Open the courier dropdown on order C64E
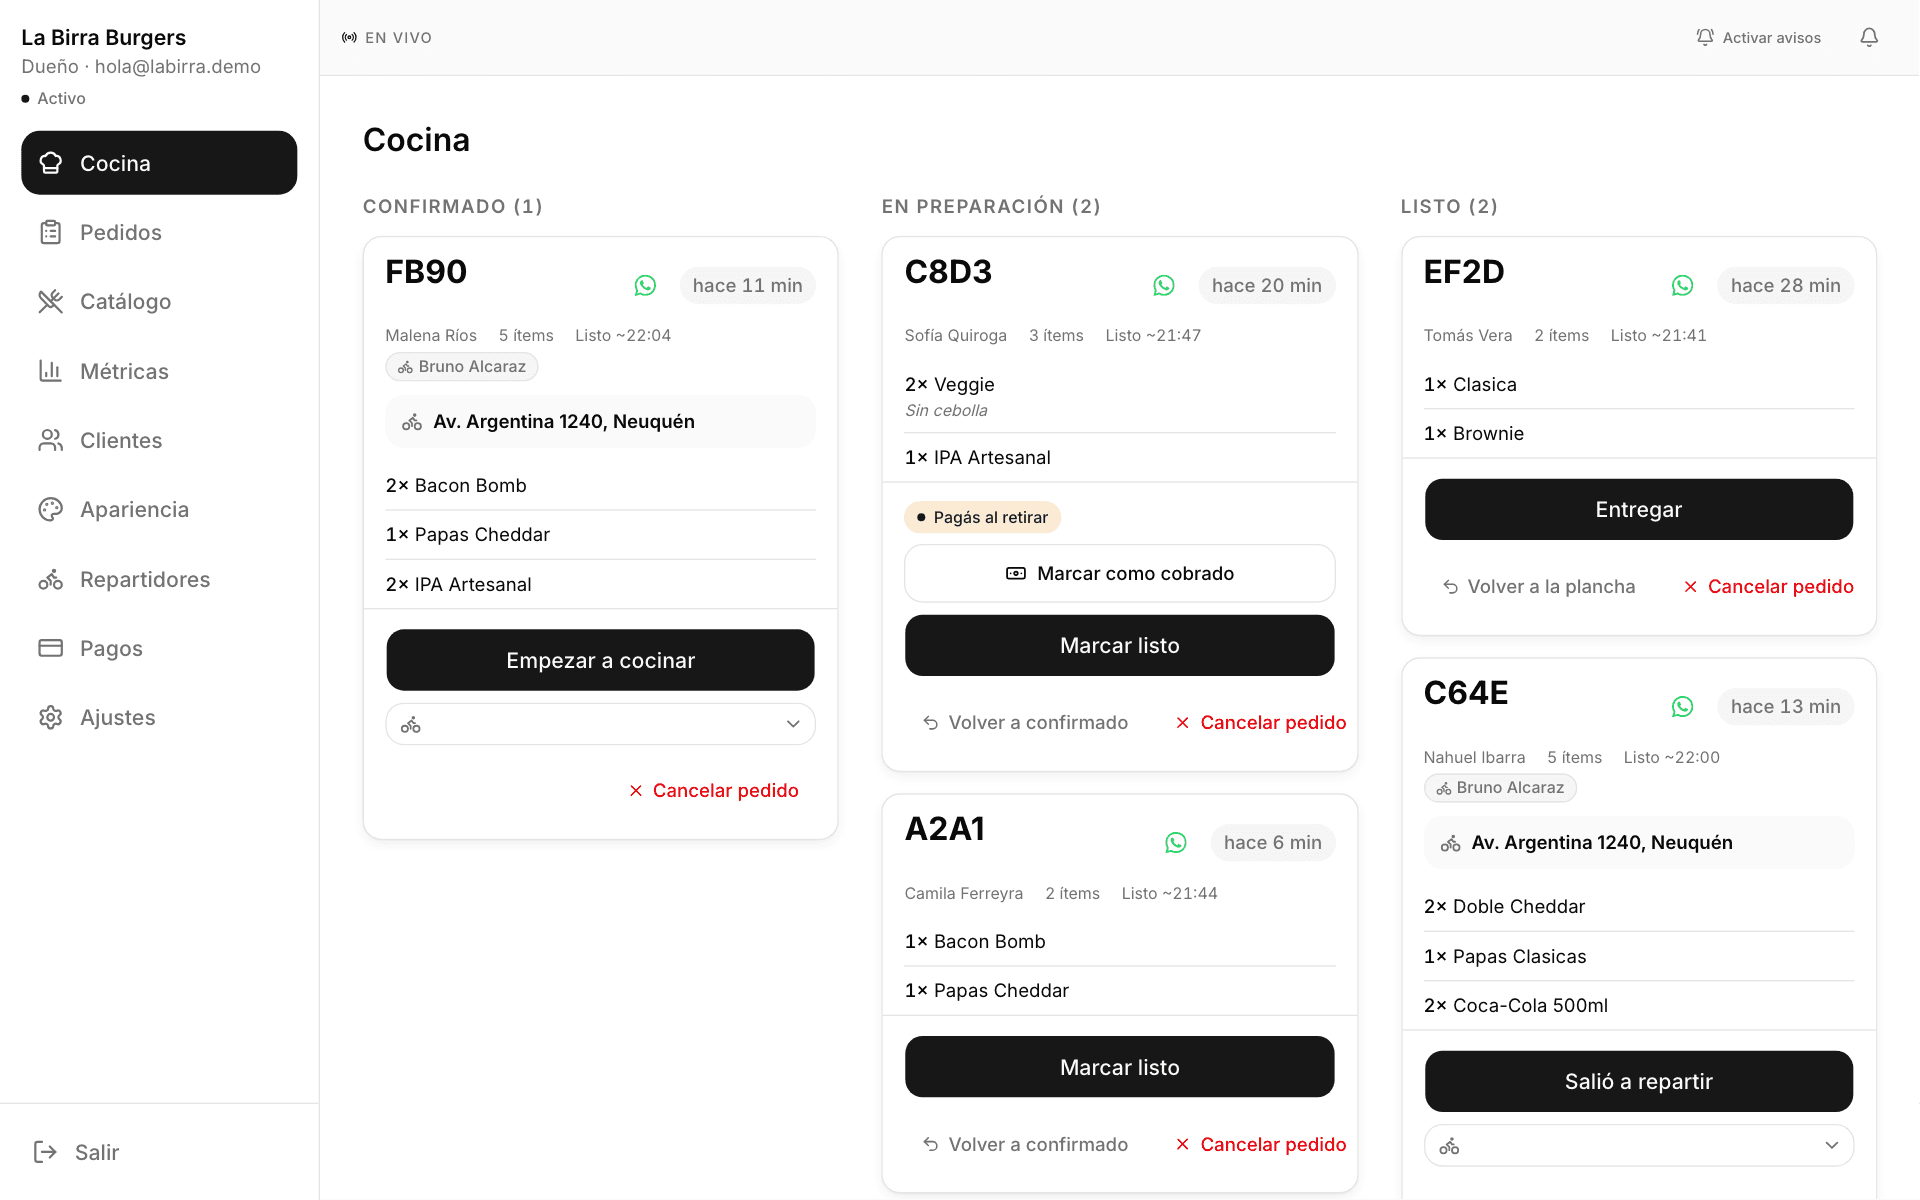Image resolution: width=1920 pixels, height=1200 pixels. coord(1639,1145)
